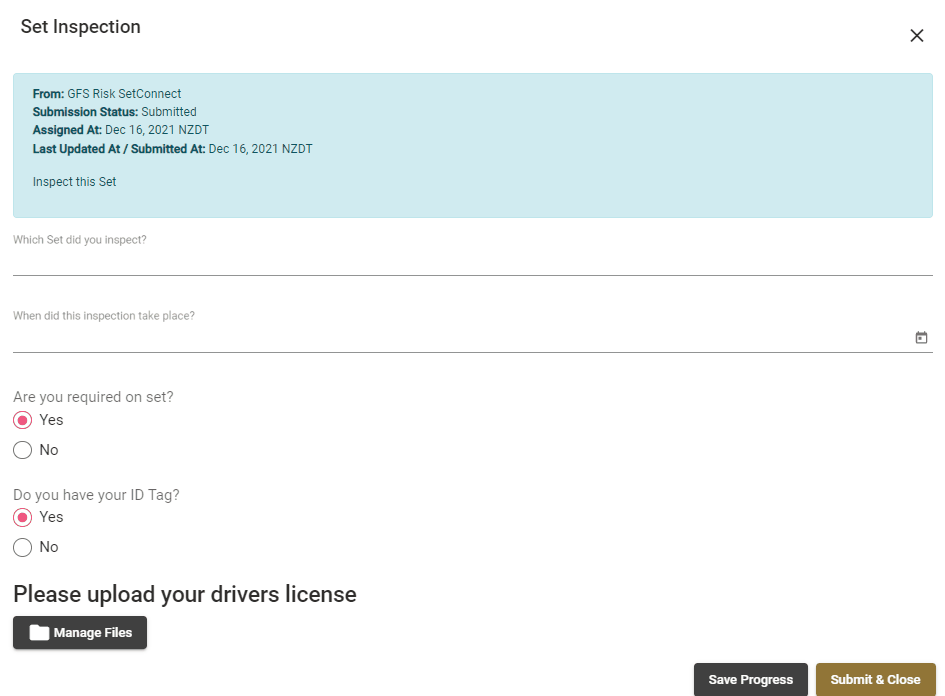Click 'Submission Status: Submitted' line

click(x=115, y=111)
